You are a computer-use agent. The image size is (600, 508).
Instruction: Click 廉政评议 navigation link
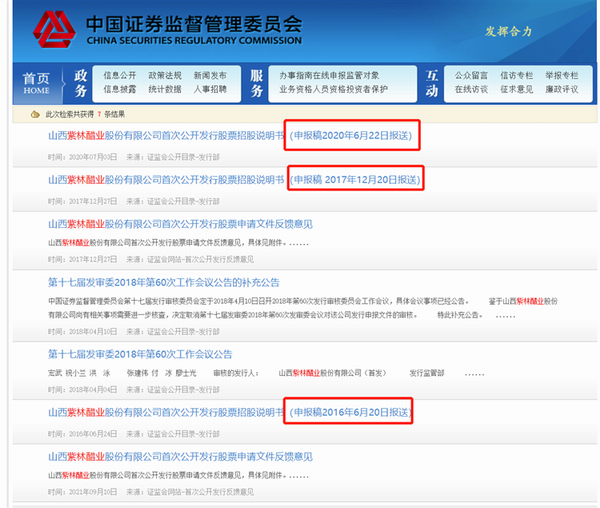(561, 89)
